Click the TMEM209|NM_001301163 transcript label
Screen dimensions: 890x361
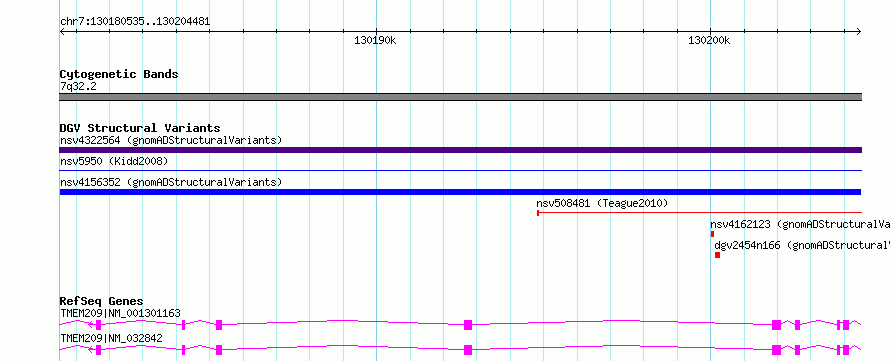point(120,313)
